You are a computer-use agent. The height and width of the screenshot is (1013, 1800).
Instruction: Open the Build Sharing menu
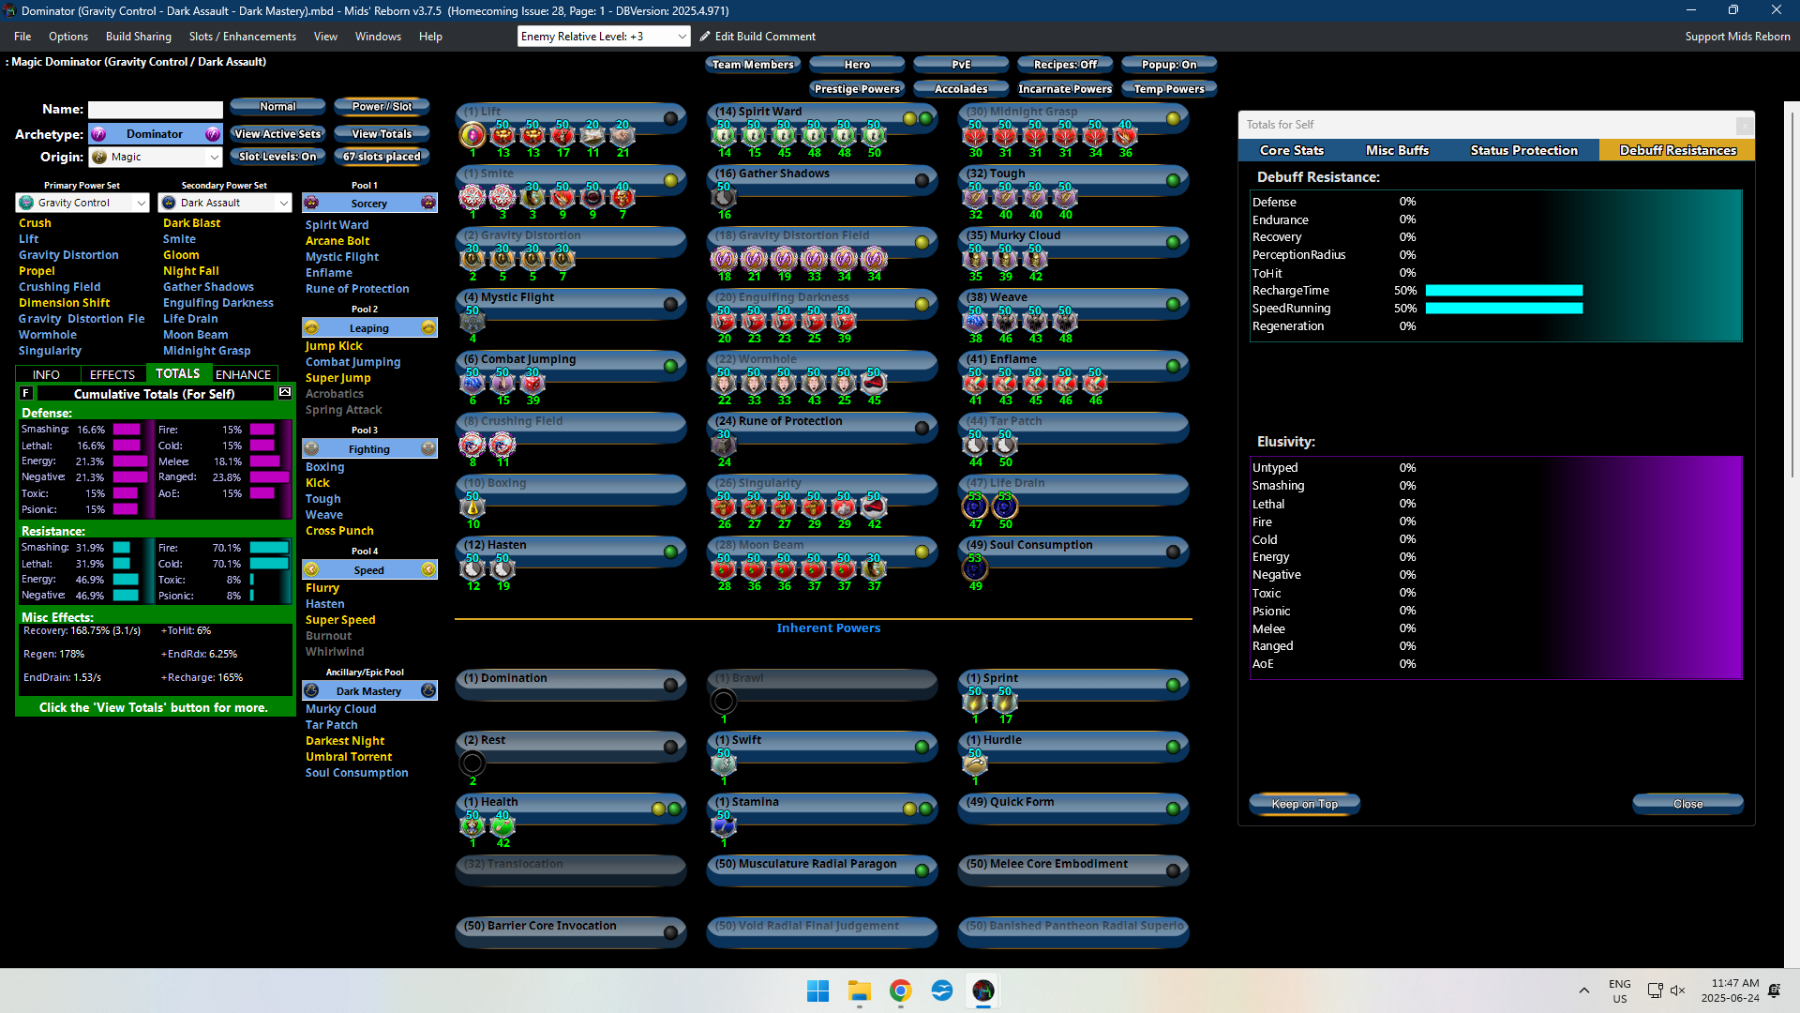[139, 36]
